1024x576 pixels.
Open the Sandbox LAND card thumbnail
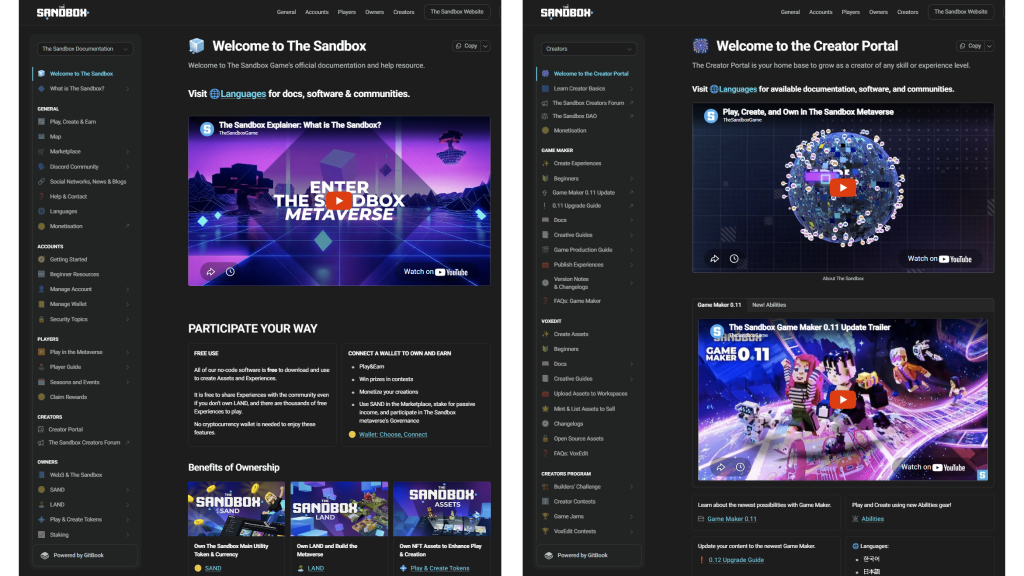click(340, 509)
